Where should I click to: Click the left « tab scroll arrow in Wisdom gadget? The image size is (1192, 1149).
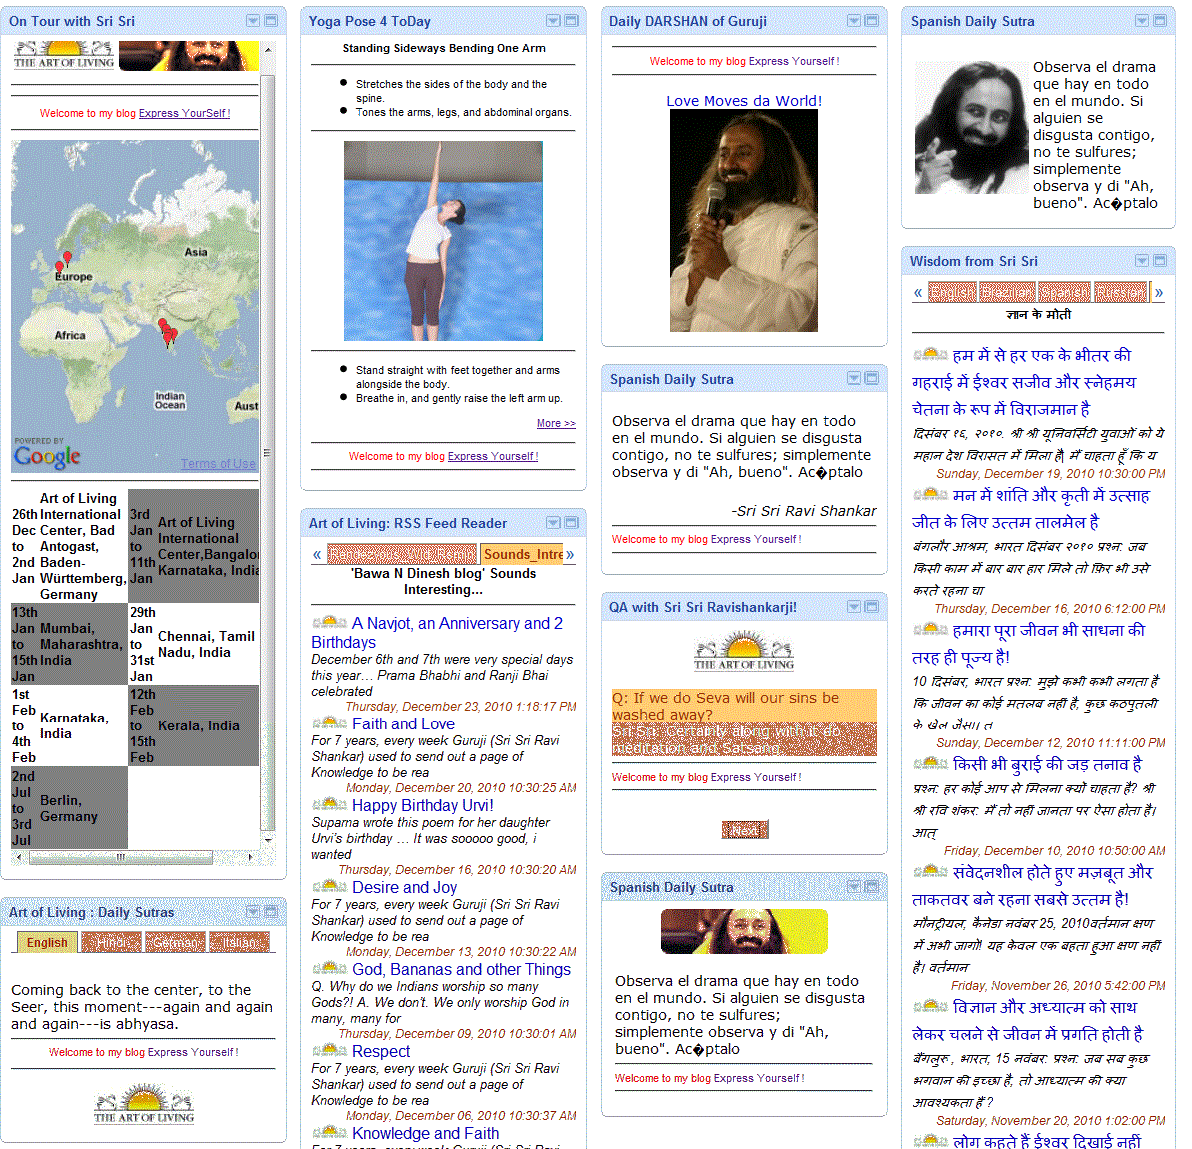point(918,292)
